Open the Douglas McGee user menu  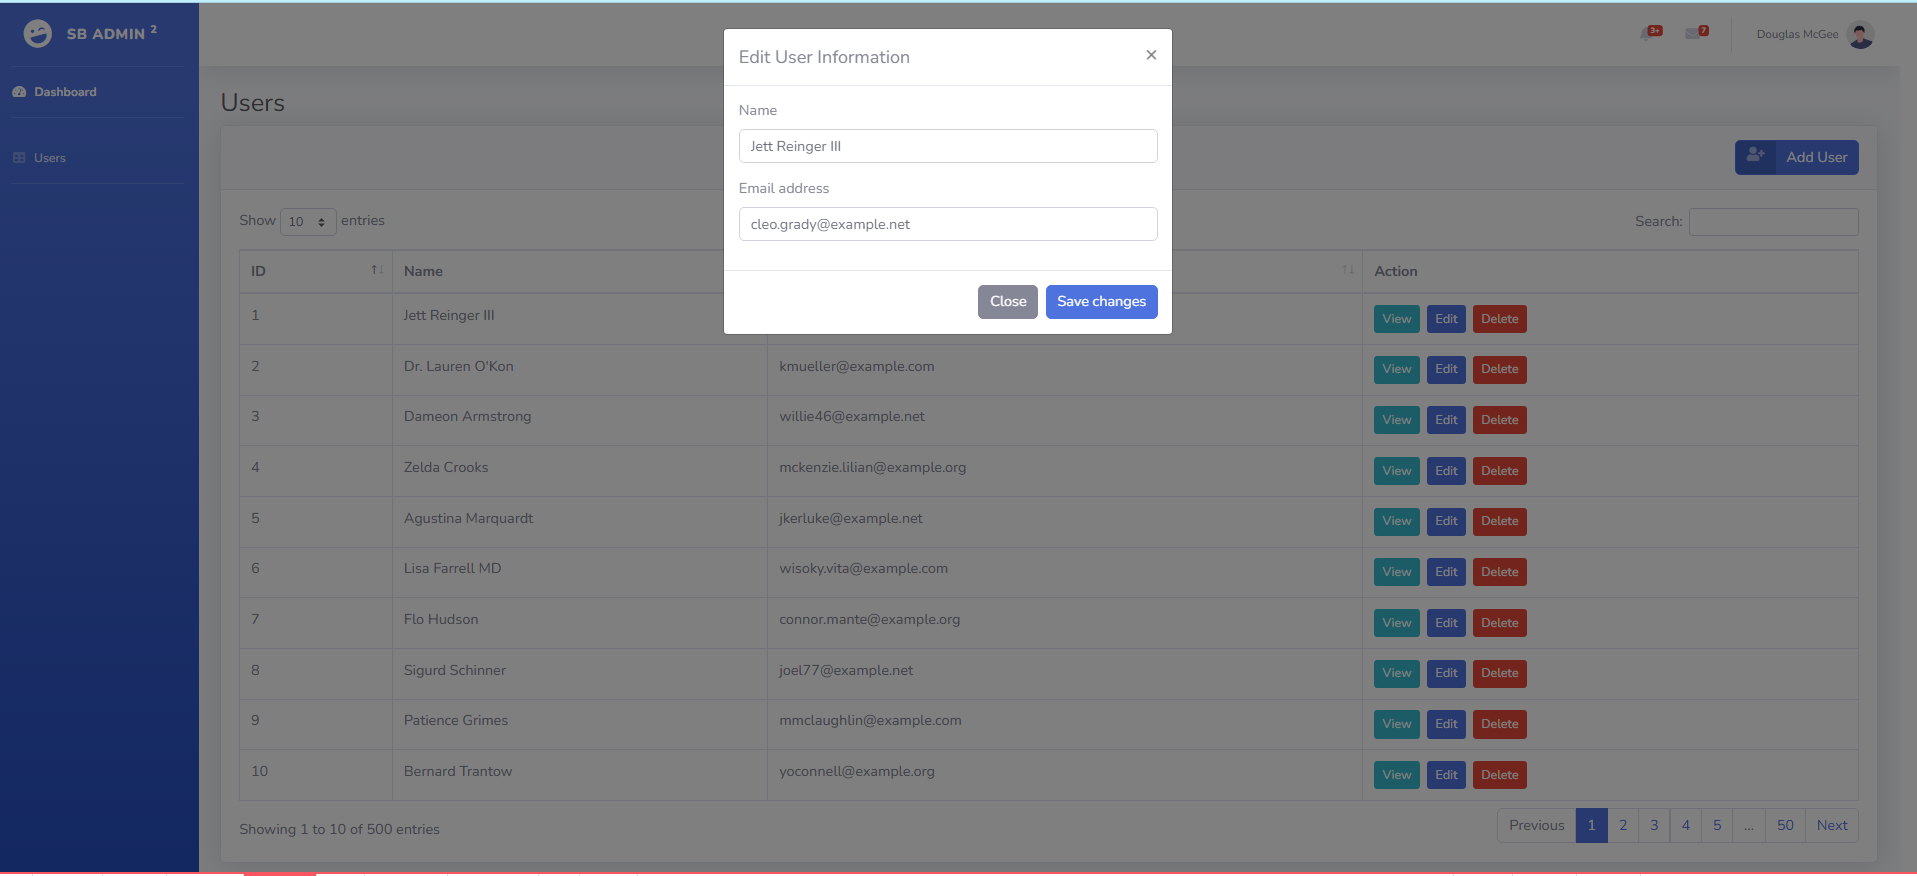click(1814, 34)
